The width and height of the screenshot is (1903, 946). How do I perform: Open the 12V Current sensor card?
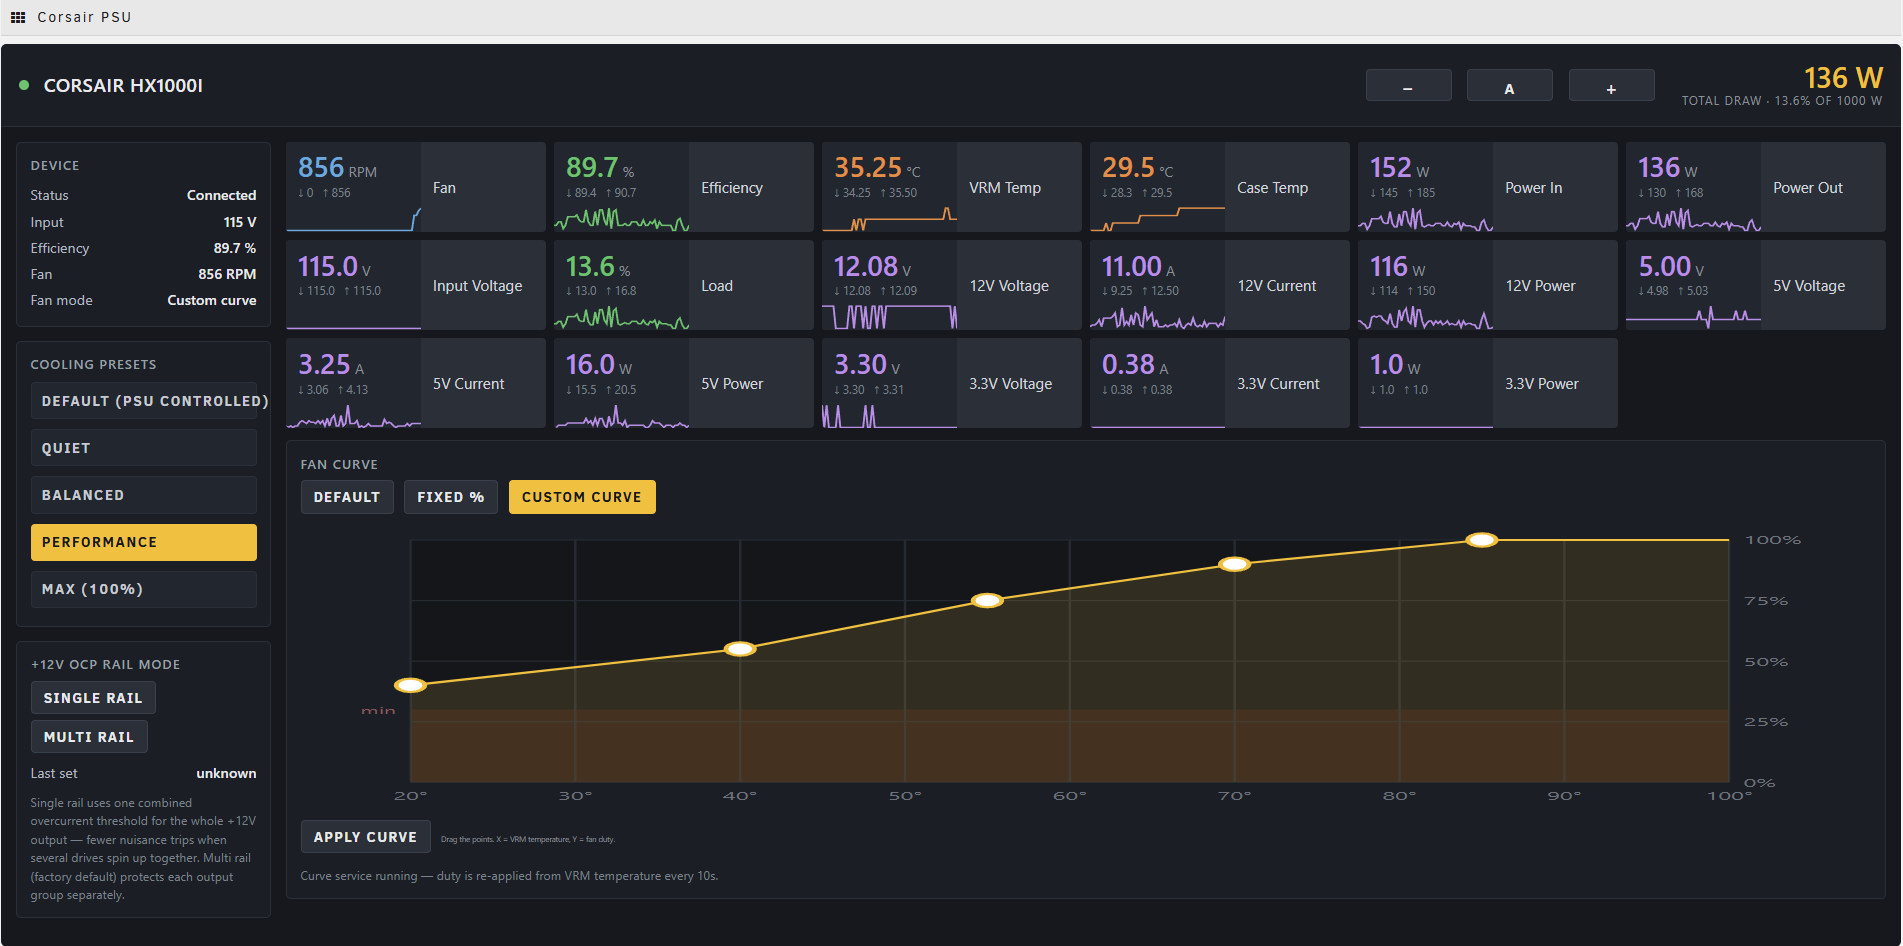click(x=1220, y=285)
